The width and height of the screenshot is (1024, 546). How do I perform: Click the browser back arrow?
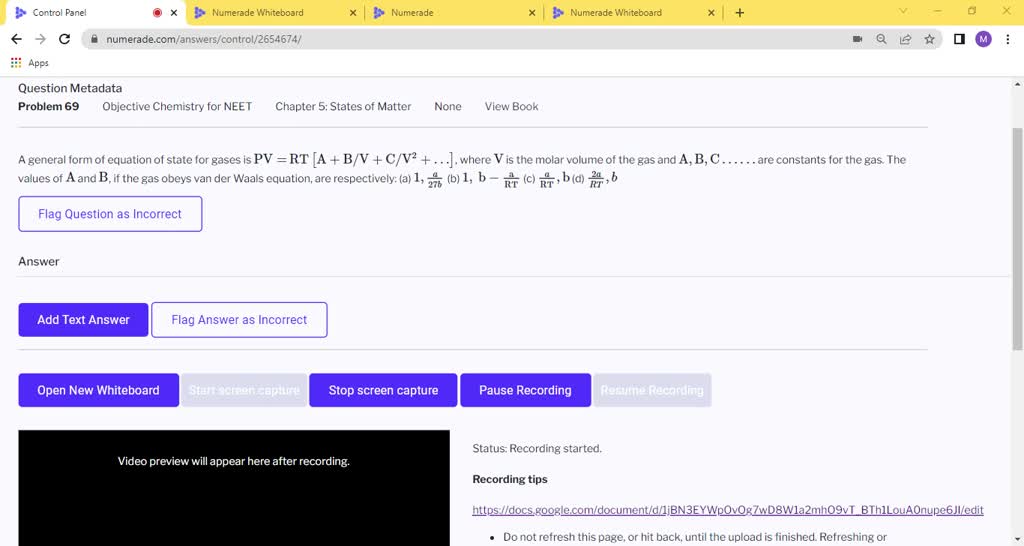16,39
